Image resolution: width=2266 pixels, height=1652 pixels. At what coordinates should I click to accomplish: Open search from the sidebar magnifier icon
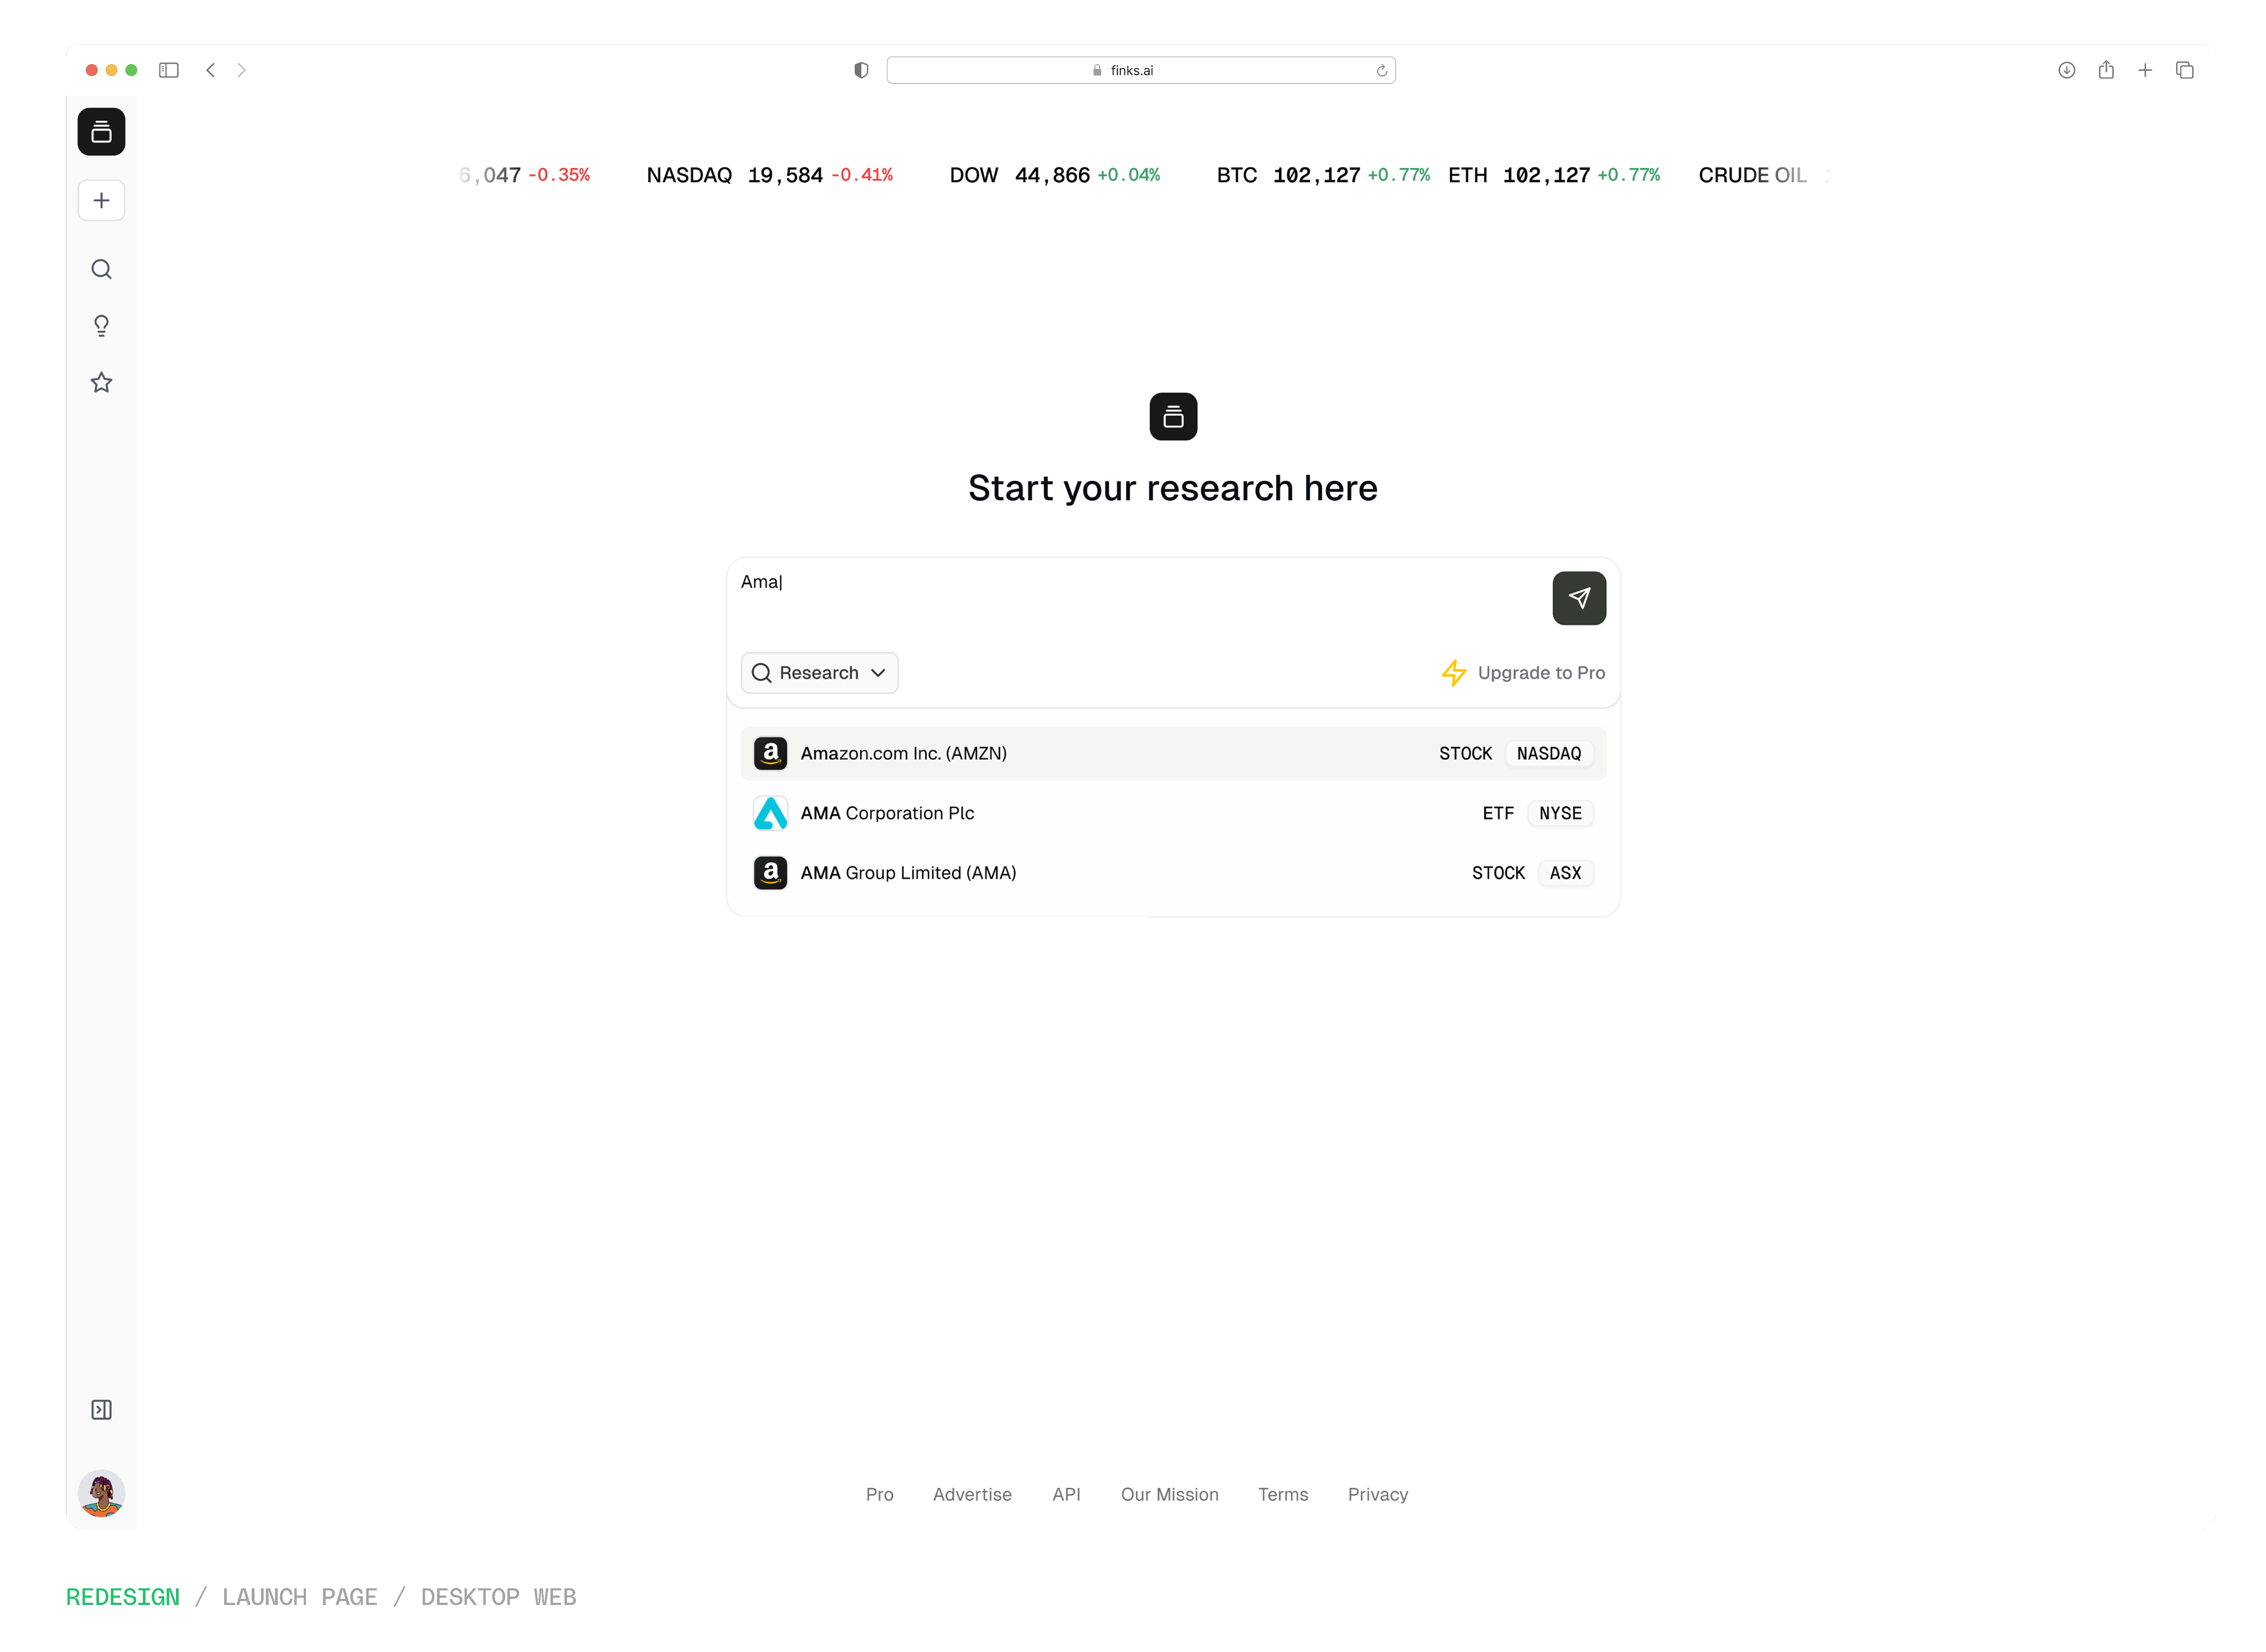(x=101, y=269)
